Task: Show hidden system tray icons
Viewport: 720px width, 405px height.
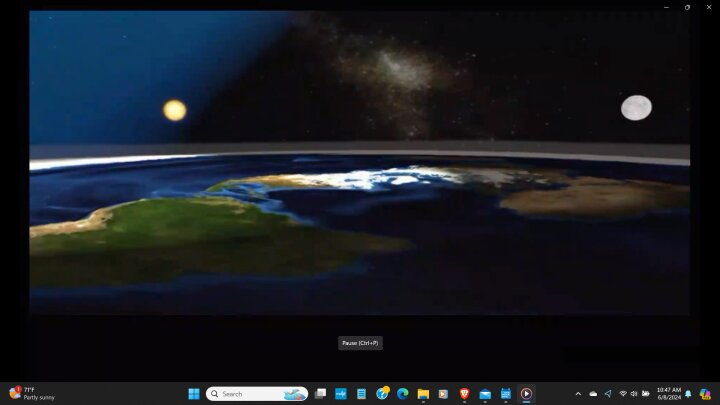Action: (x=578, y=394)
